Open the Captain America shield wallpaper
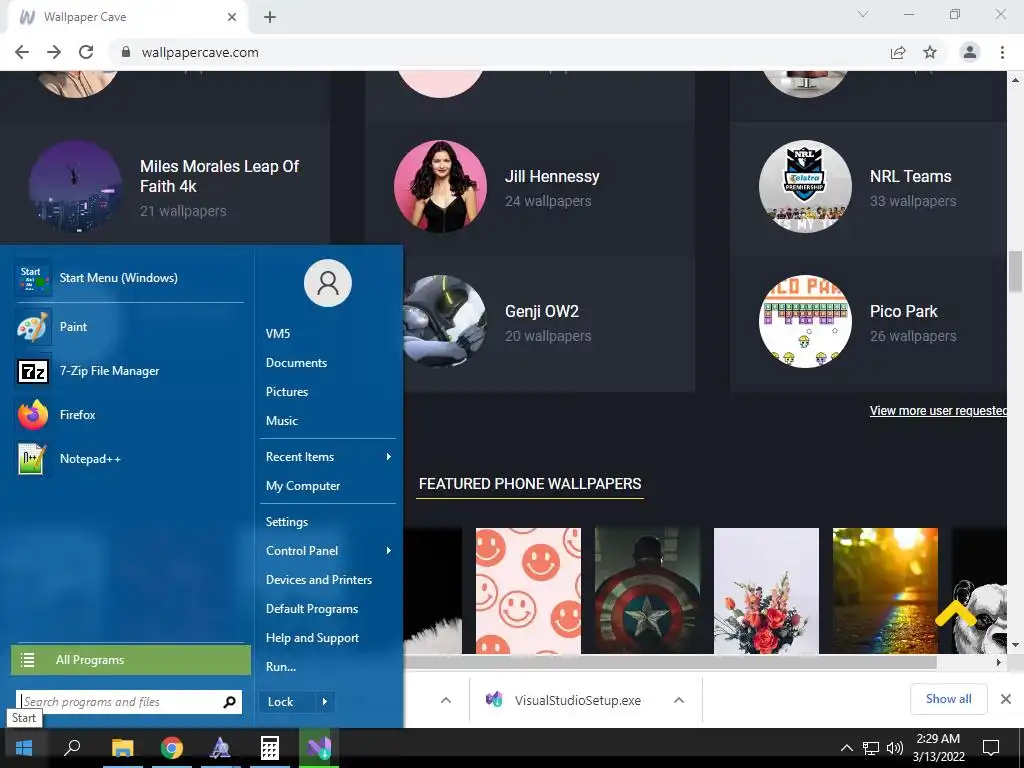 [x=647, y=591]
